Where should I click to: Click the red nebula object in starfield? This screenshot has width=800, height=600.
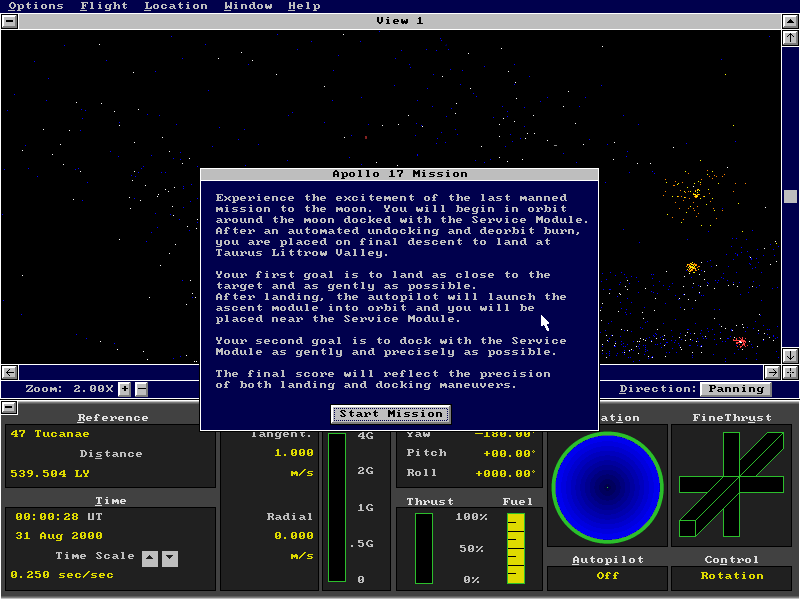(x=740, y=341)
